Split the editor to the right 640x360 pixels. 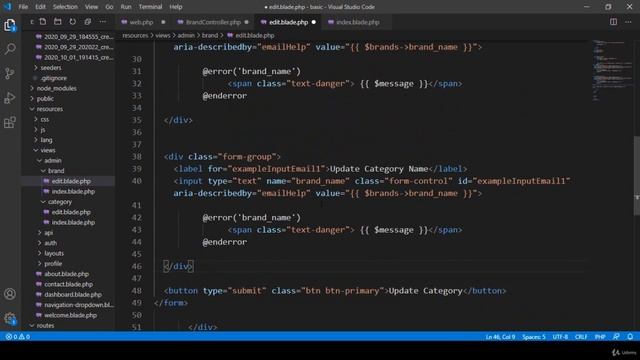(613, 22)
